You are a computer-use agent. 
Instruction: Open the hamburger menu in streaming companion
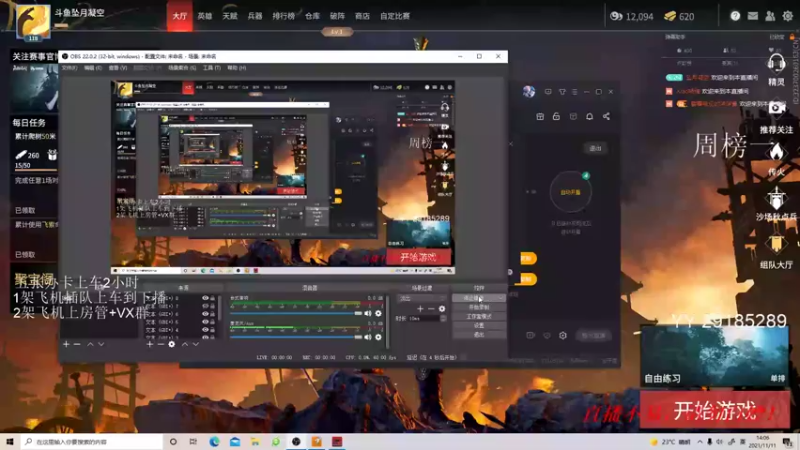(x=574, y=92)
